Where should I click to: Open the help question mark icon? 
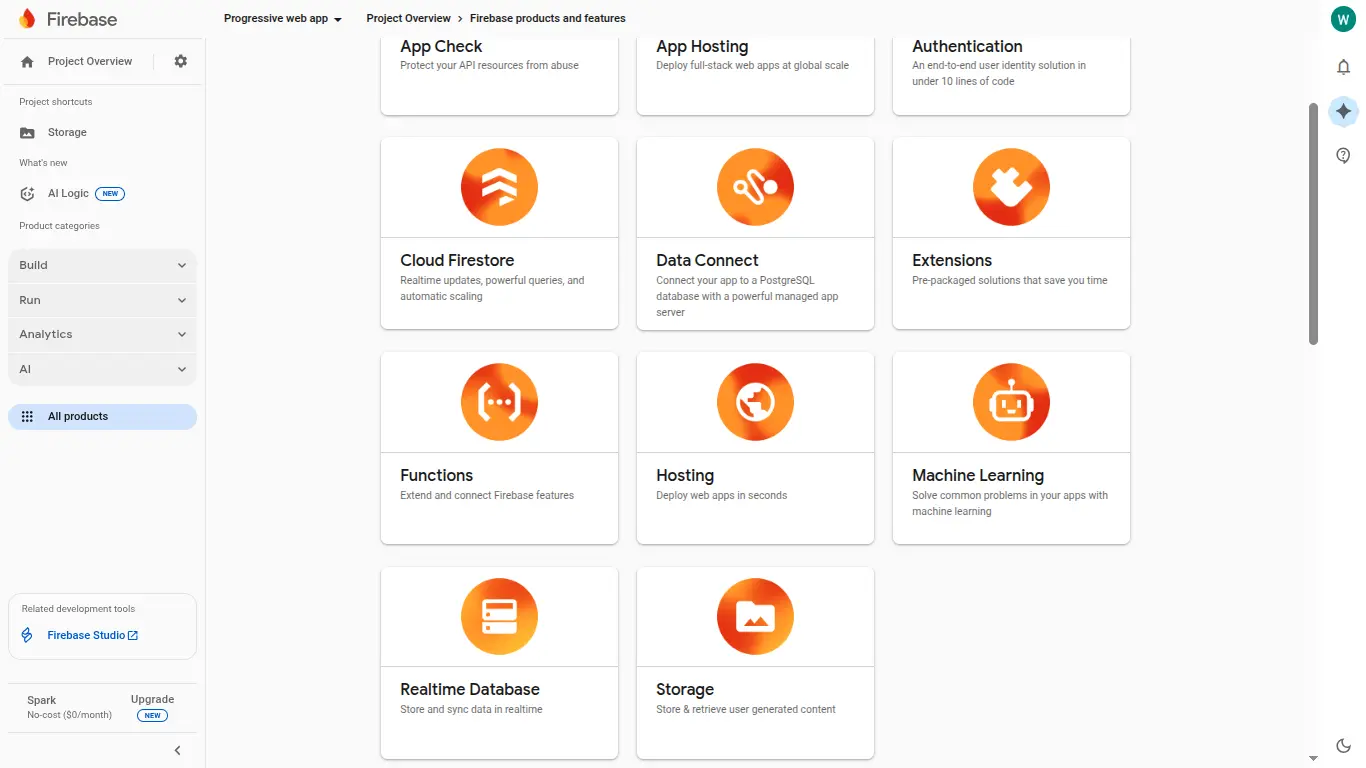(1343, 155)
